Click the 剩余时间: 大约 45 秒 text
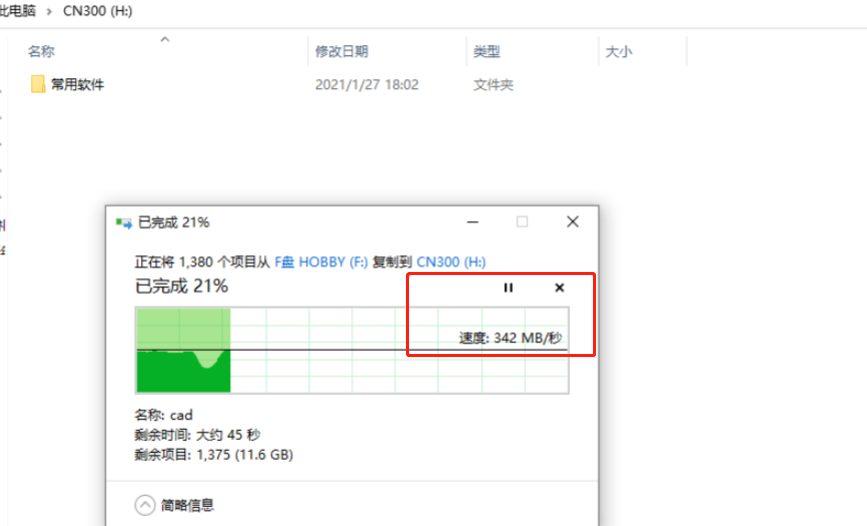This screenshot has width=867, height=526. (x=197, y=435)
